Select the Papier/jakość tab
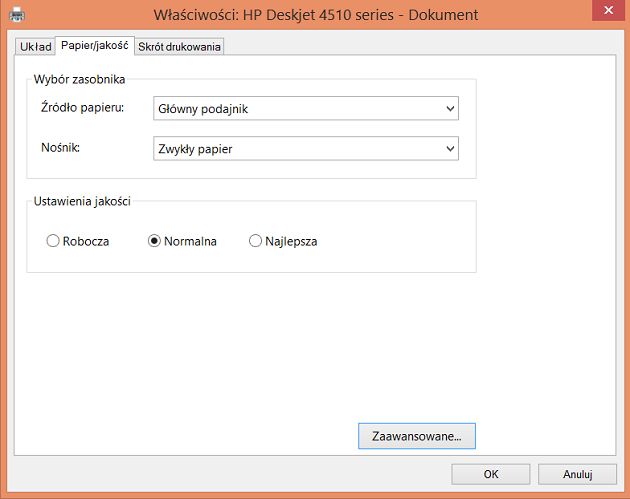 [x=95, y=45]
